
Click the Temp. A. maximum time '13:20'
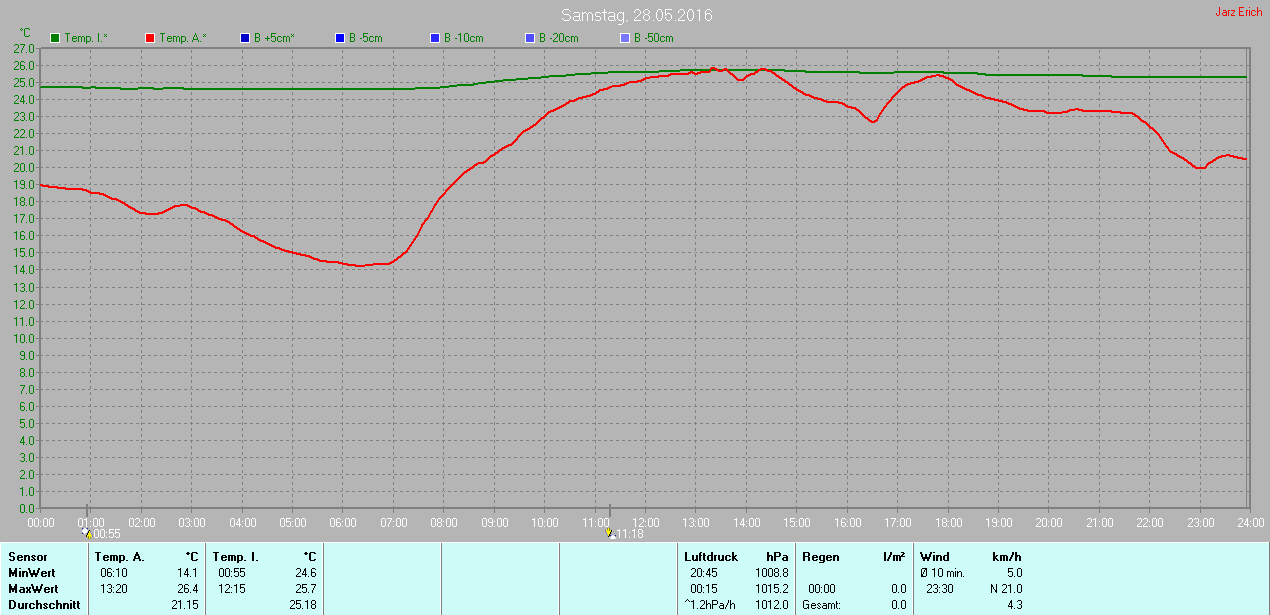point(113,589)
